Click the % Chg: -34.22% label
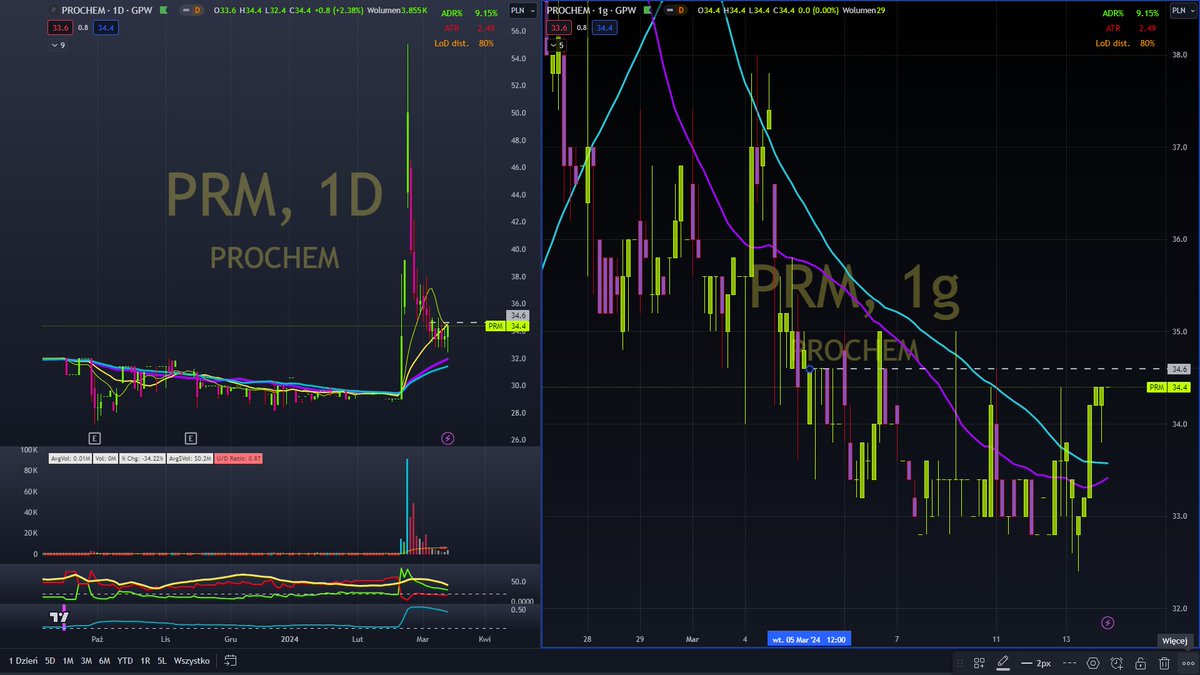Screen dimensions: 1200x675 coord(142,458)
